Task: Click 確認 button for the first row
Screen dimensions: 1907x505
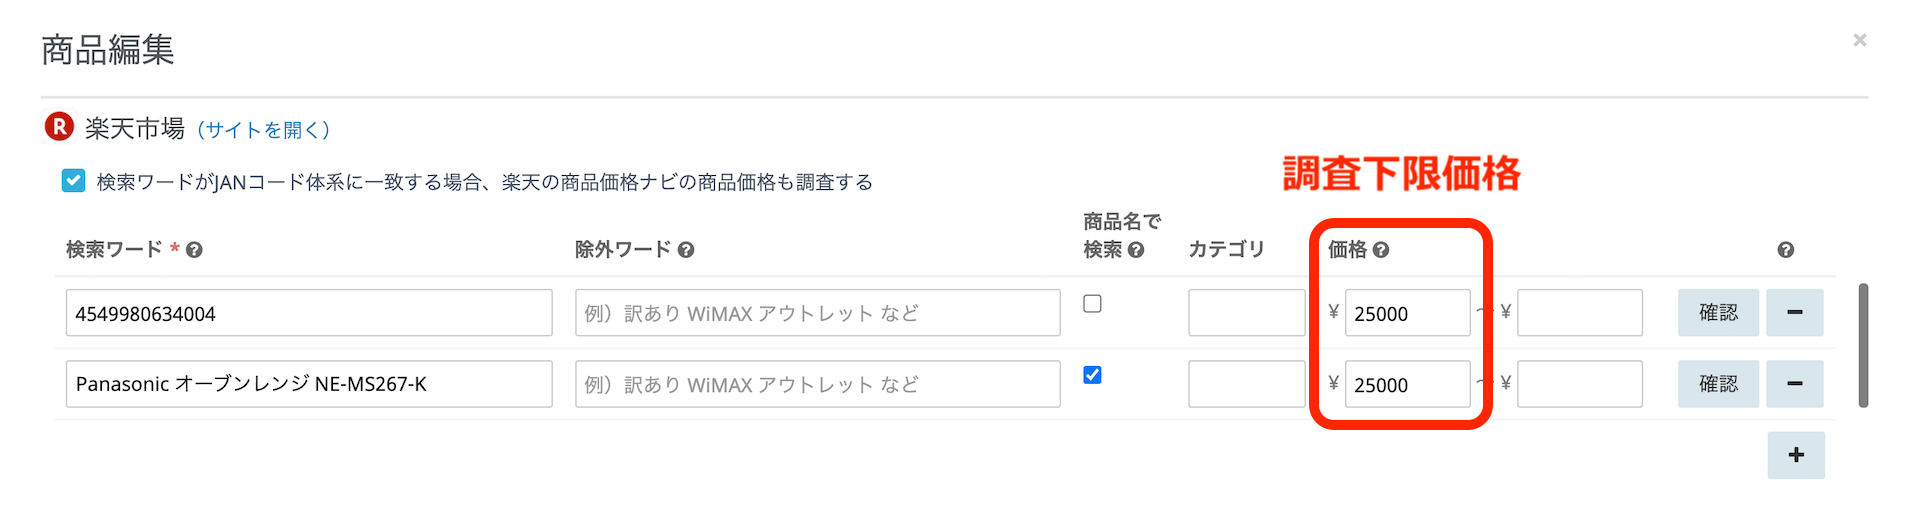Action: pyautogui.click(x=1718, y=313)
